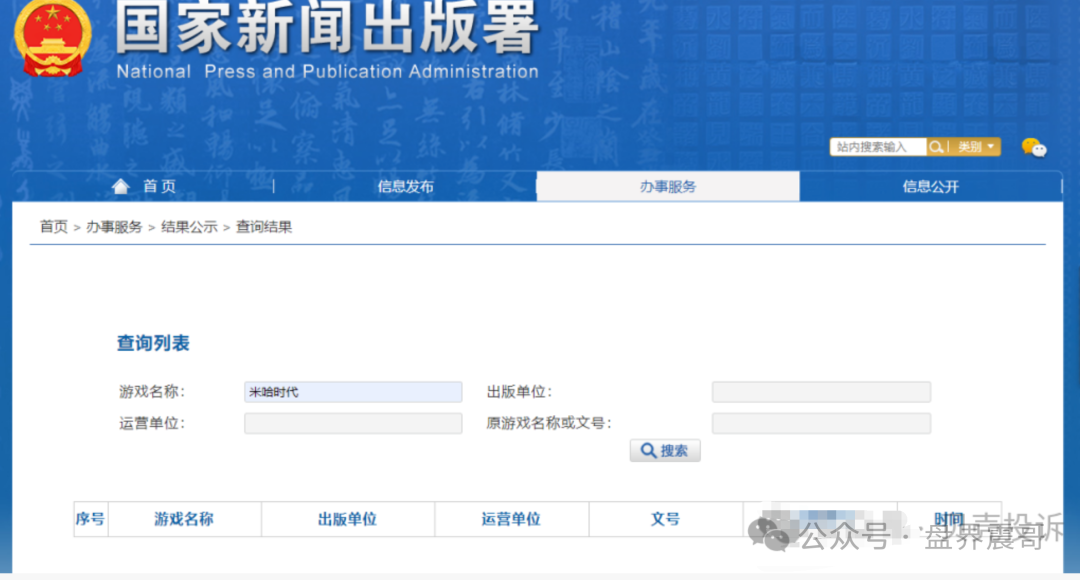Click the 游戏名称 field containing 米哈时代
Viewport: 1080px width, 580px height.
(353, 391)
